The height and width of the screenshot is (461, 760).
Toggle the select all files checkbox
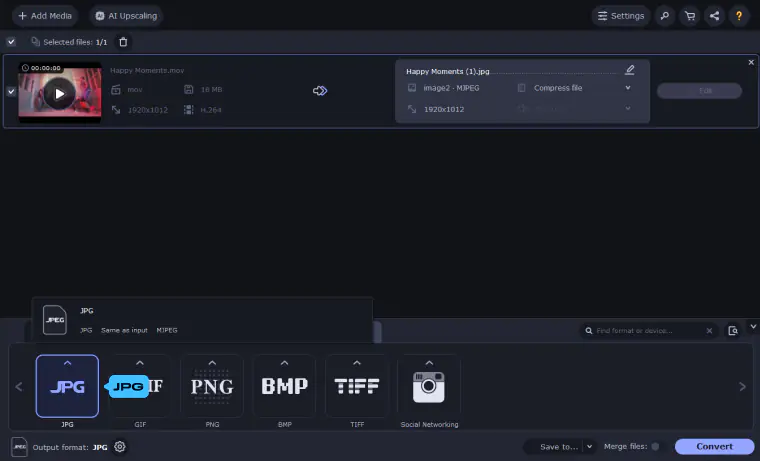click(11, 42)
